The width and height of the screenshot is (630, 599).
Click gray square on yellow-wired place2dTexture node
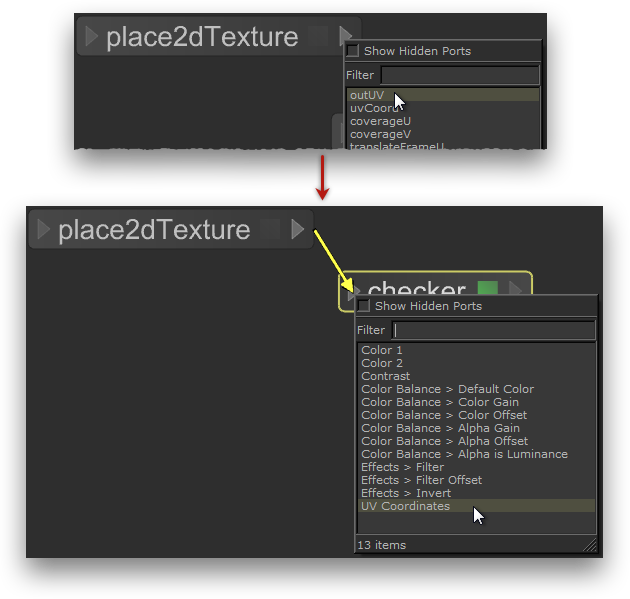[x=270, y=230]
